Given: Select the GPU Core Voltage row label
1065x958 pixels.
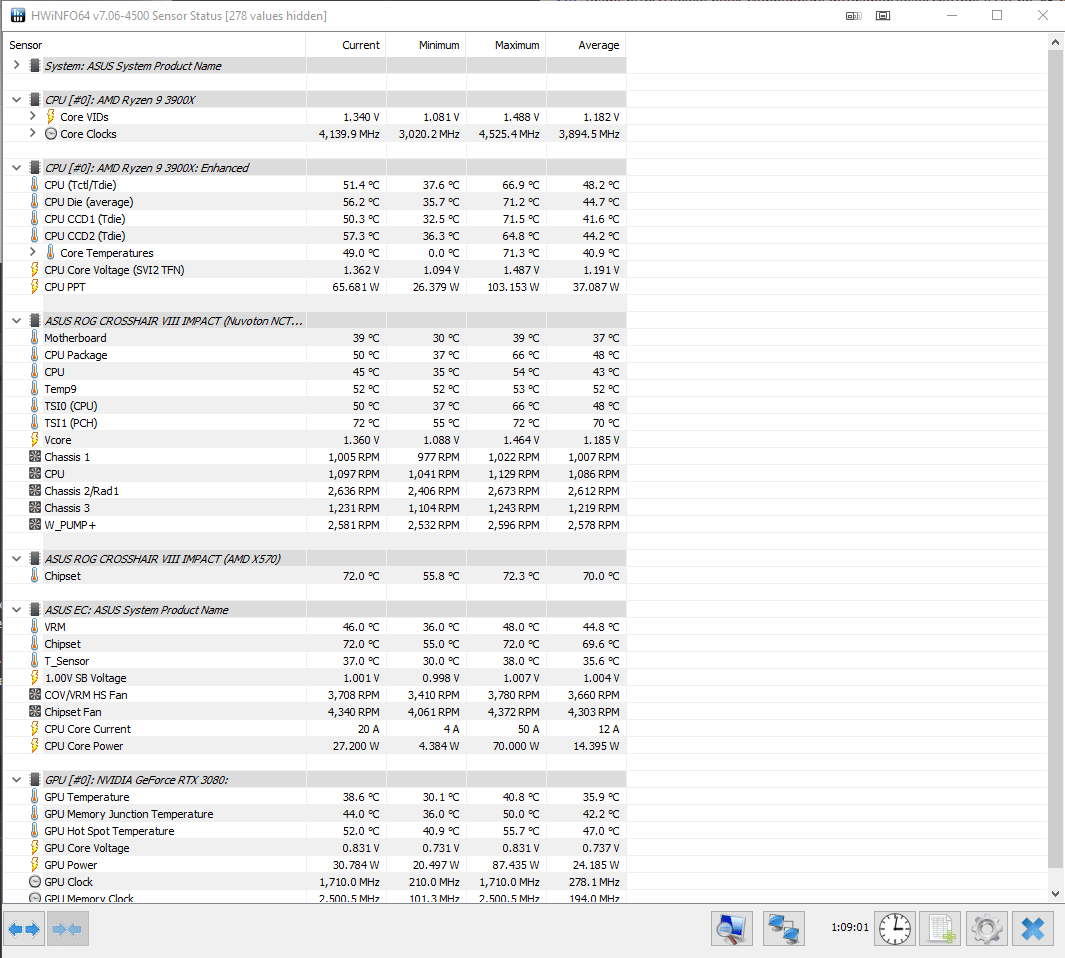Looking at the screenshot, I should 86,847.
